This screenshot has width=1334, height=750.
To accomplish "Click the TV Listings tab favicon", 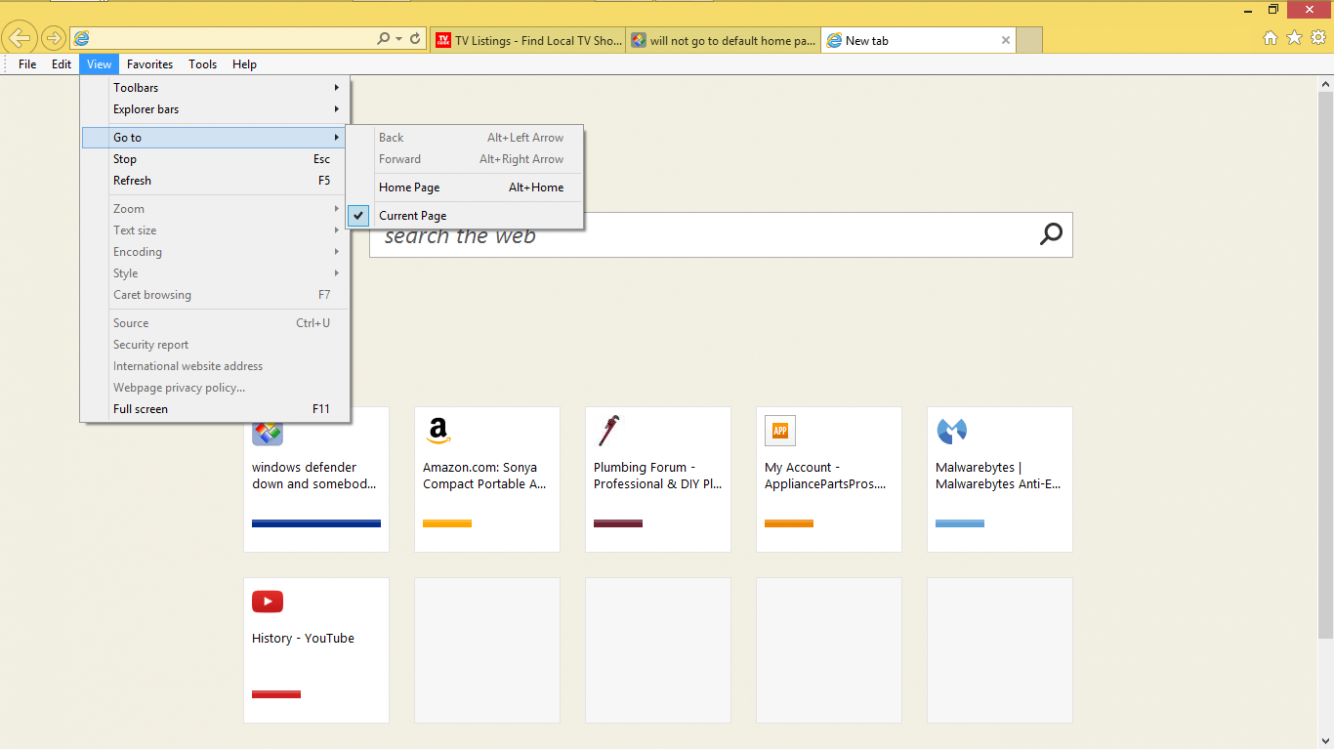I will 443,40.
